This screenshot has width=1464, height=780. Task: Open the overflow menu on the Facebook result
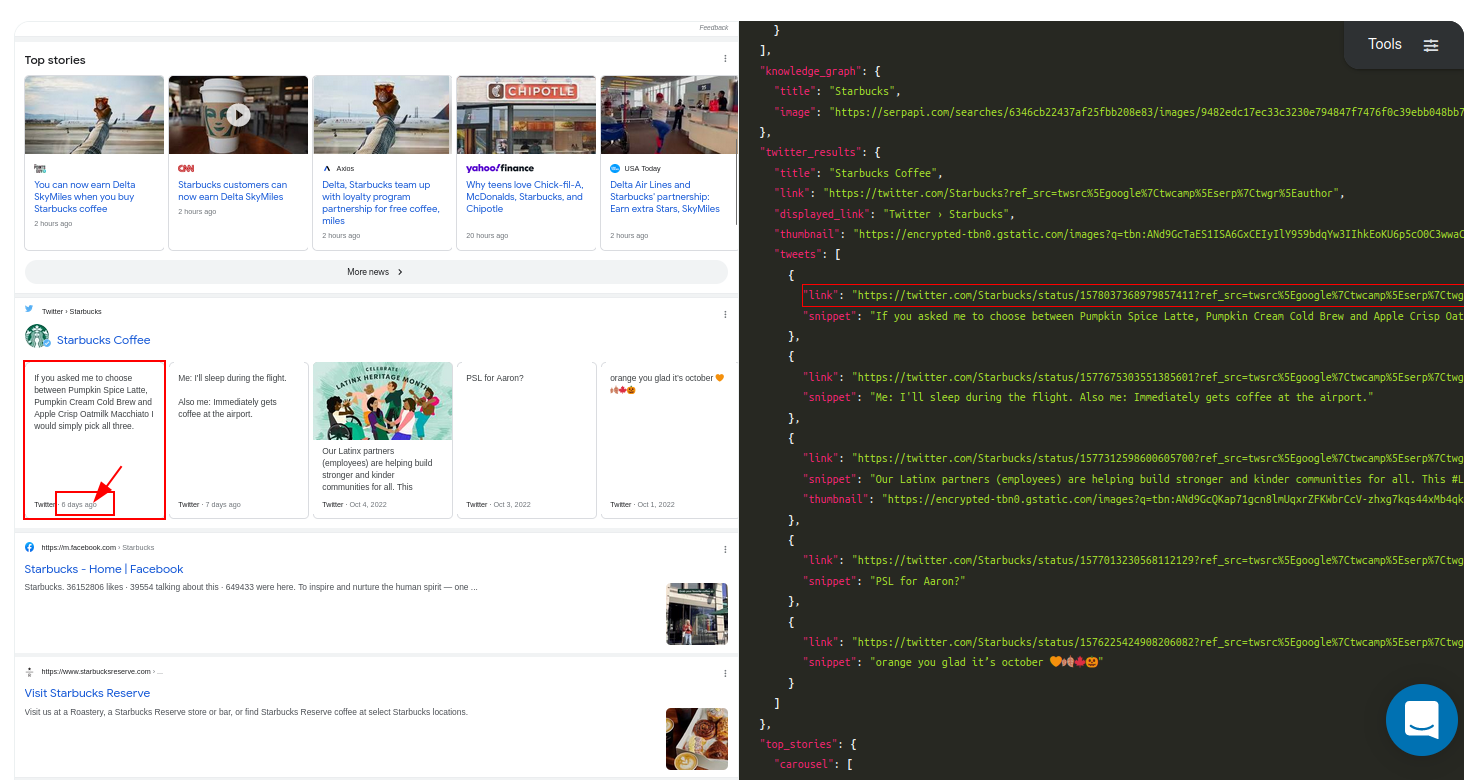(x=724, y=549)
